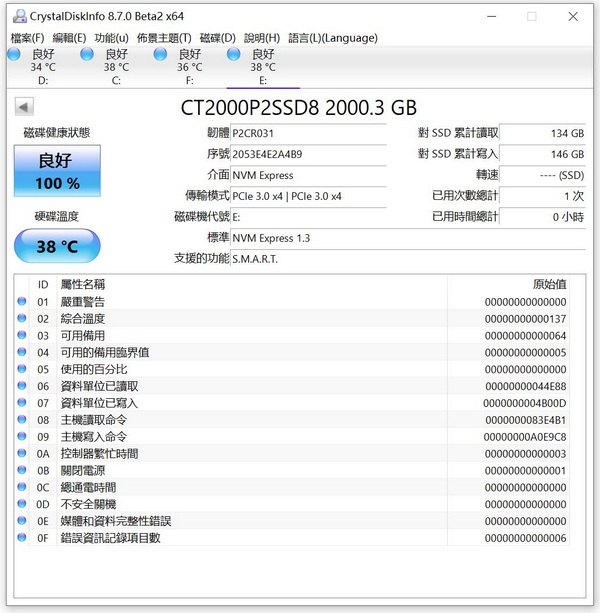Click the status dot for attribute 02 綜合溫度
The height and width of the screenshot is (613, 600).
point(22,318)
